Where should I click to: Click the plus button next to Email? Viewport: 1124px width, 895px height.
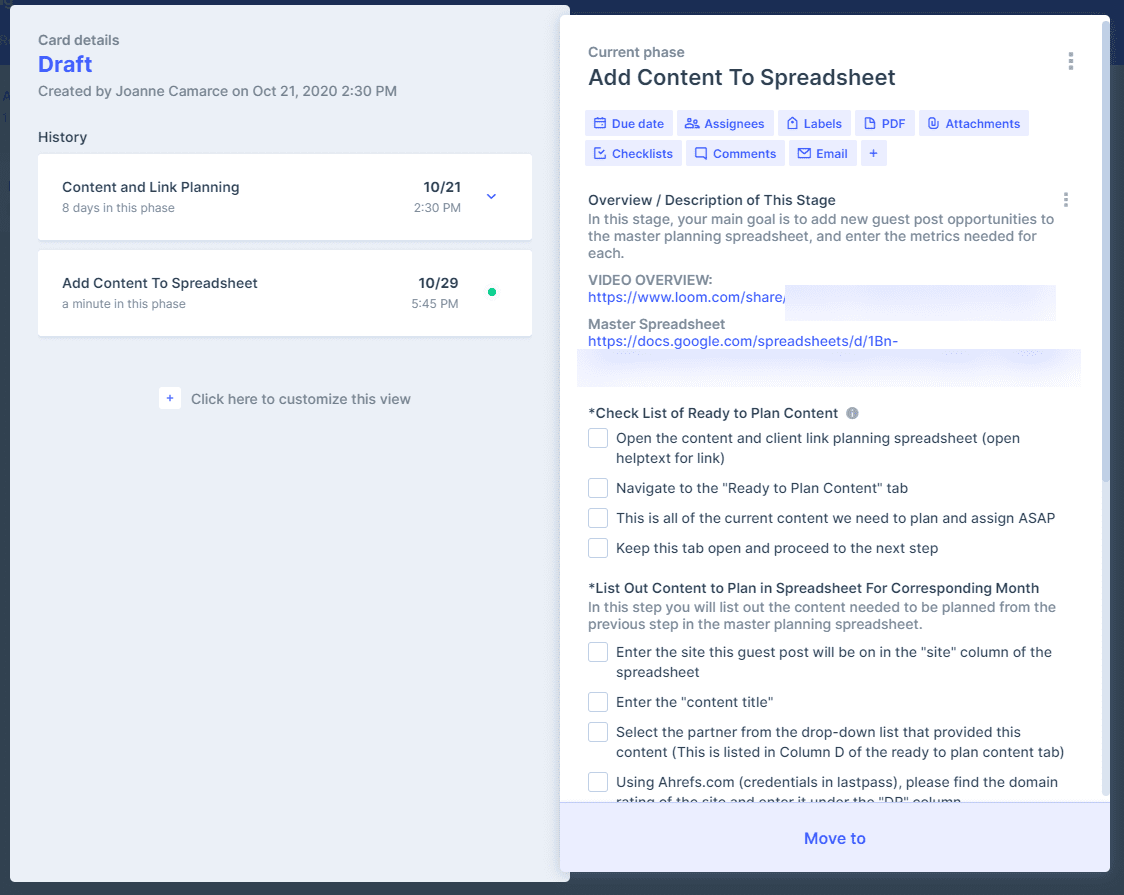873,153
